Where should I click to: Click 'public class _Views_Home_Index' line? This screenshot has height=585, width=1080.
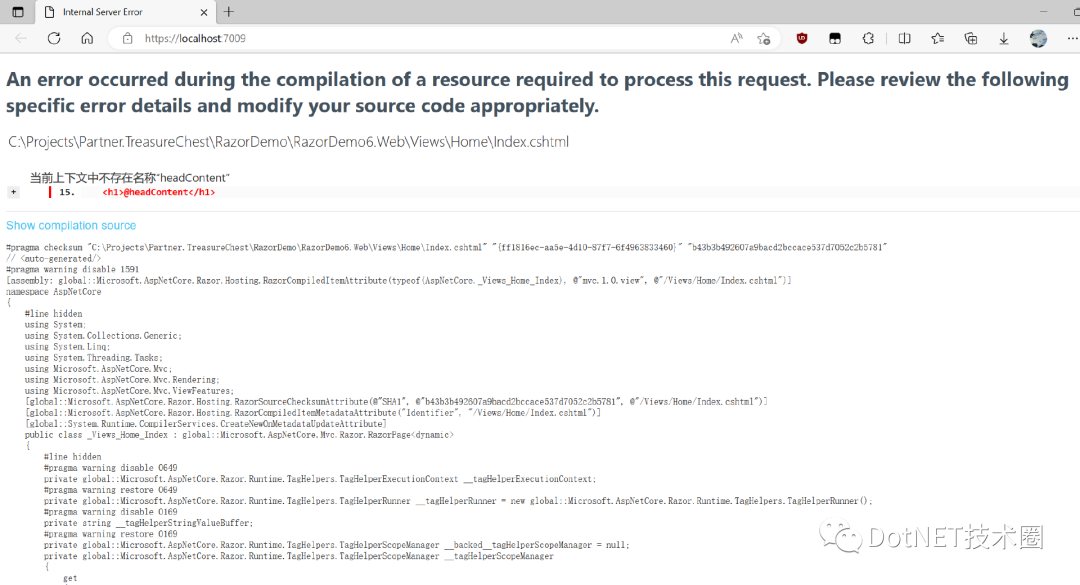(239, 435)
